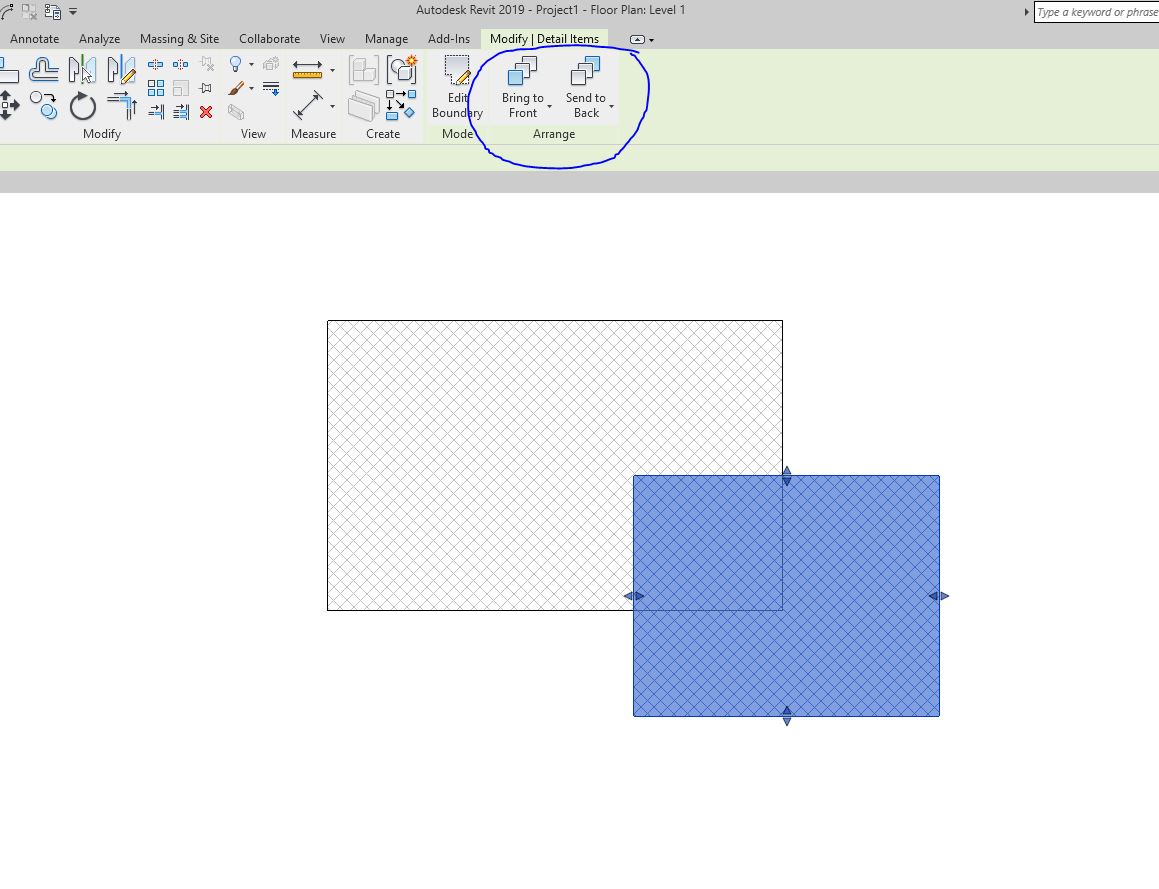Click the Aligned Dimension icon

click(307, 106)
